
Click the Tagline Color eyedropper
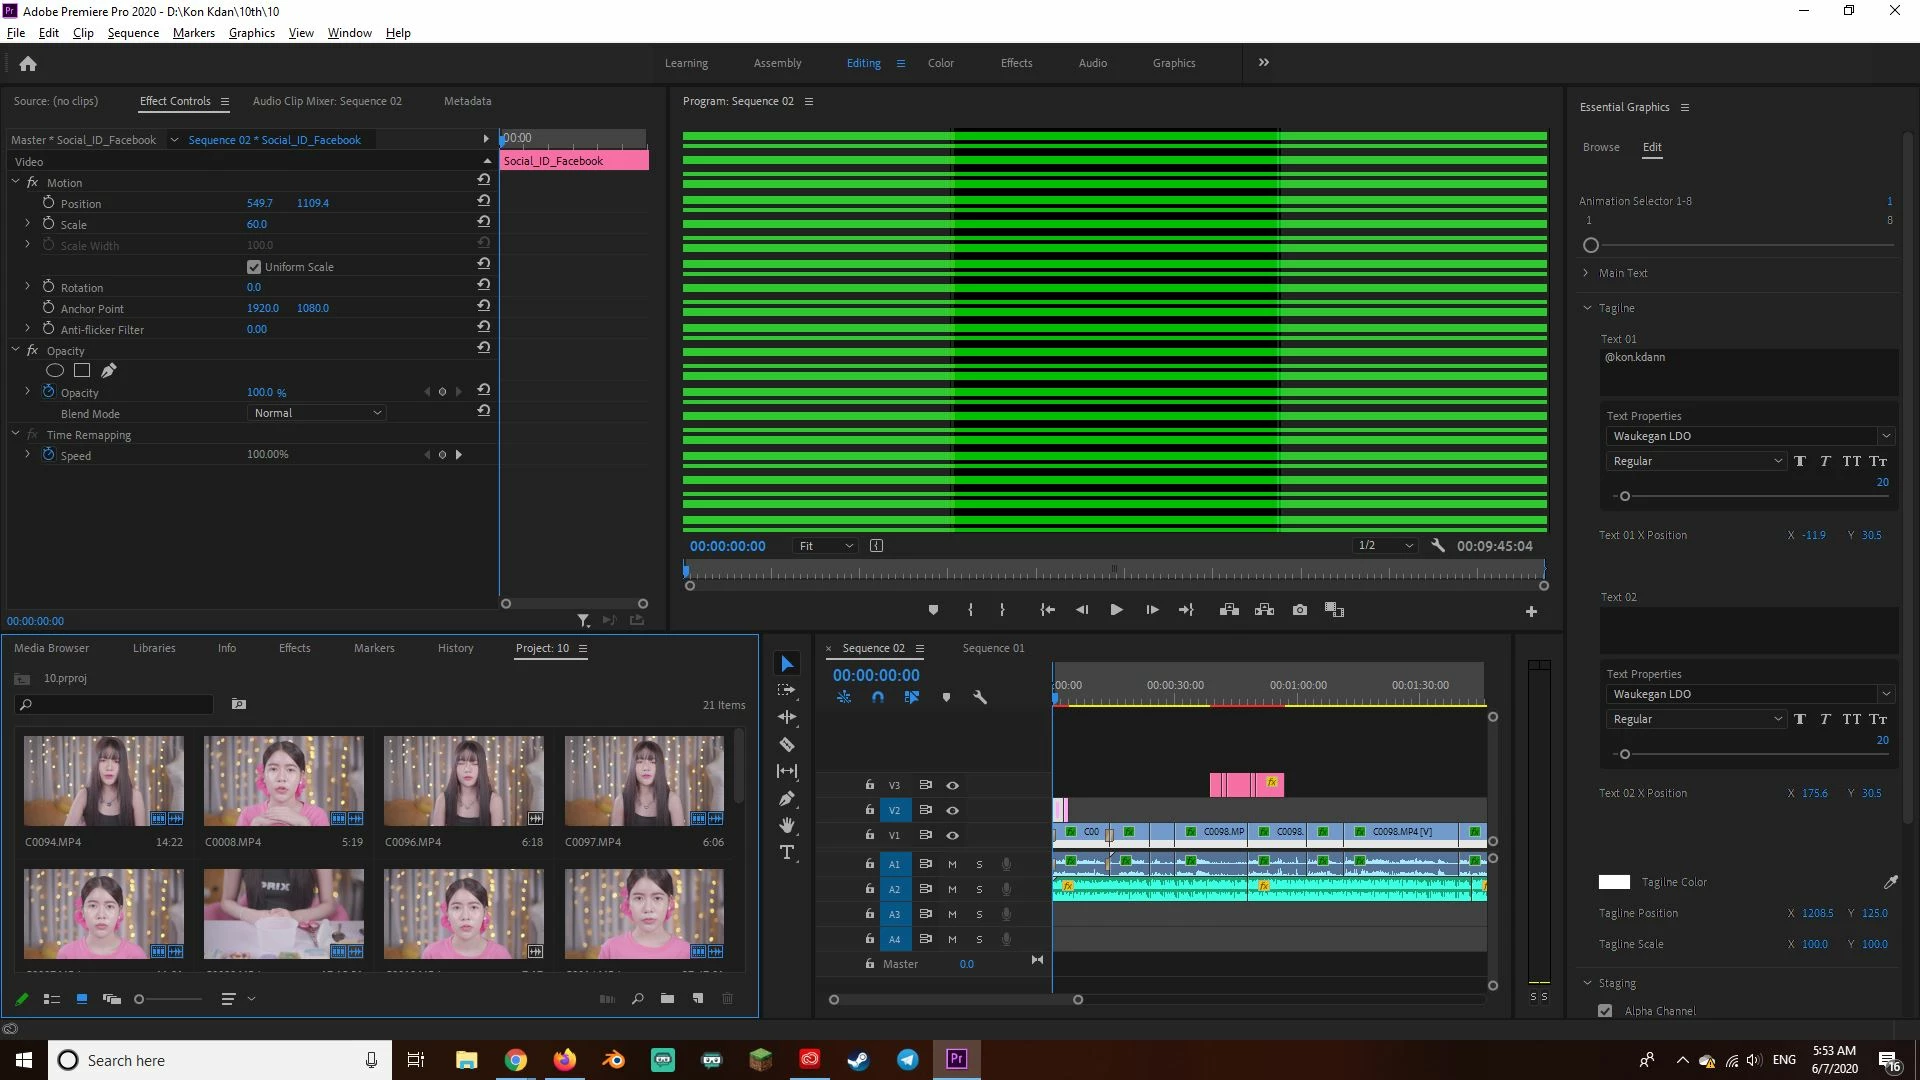1890,882
